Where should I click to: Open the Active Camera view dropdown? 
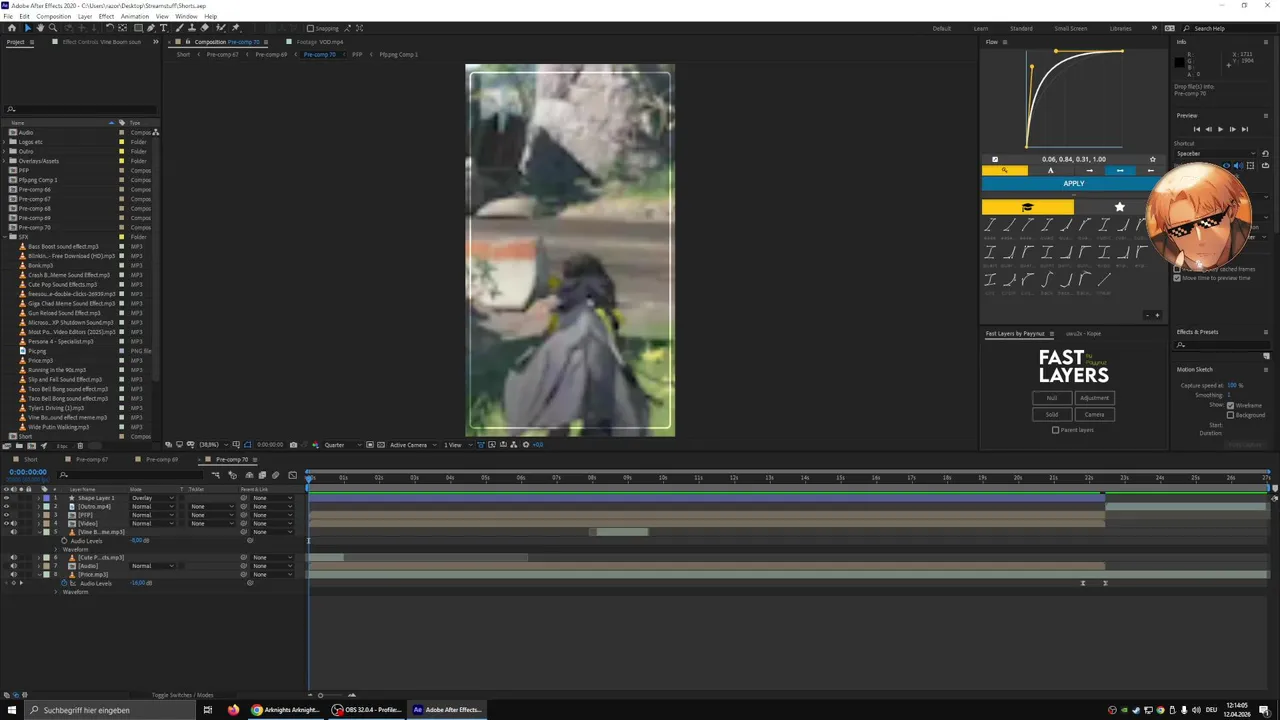coord(413,445)
